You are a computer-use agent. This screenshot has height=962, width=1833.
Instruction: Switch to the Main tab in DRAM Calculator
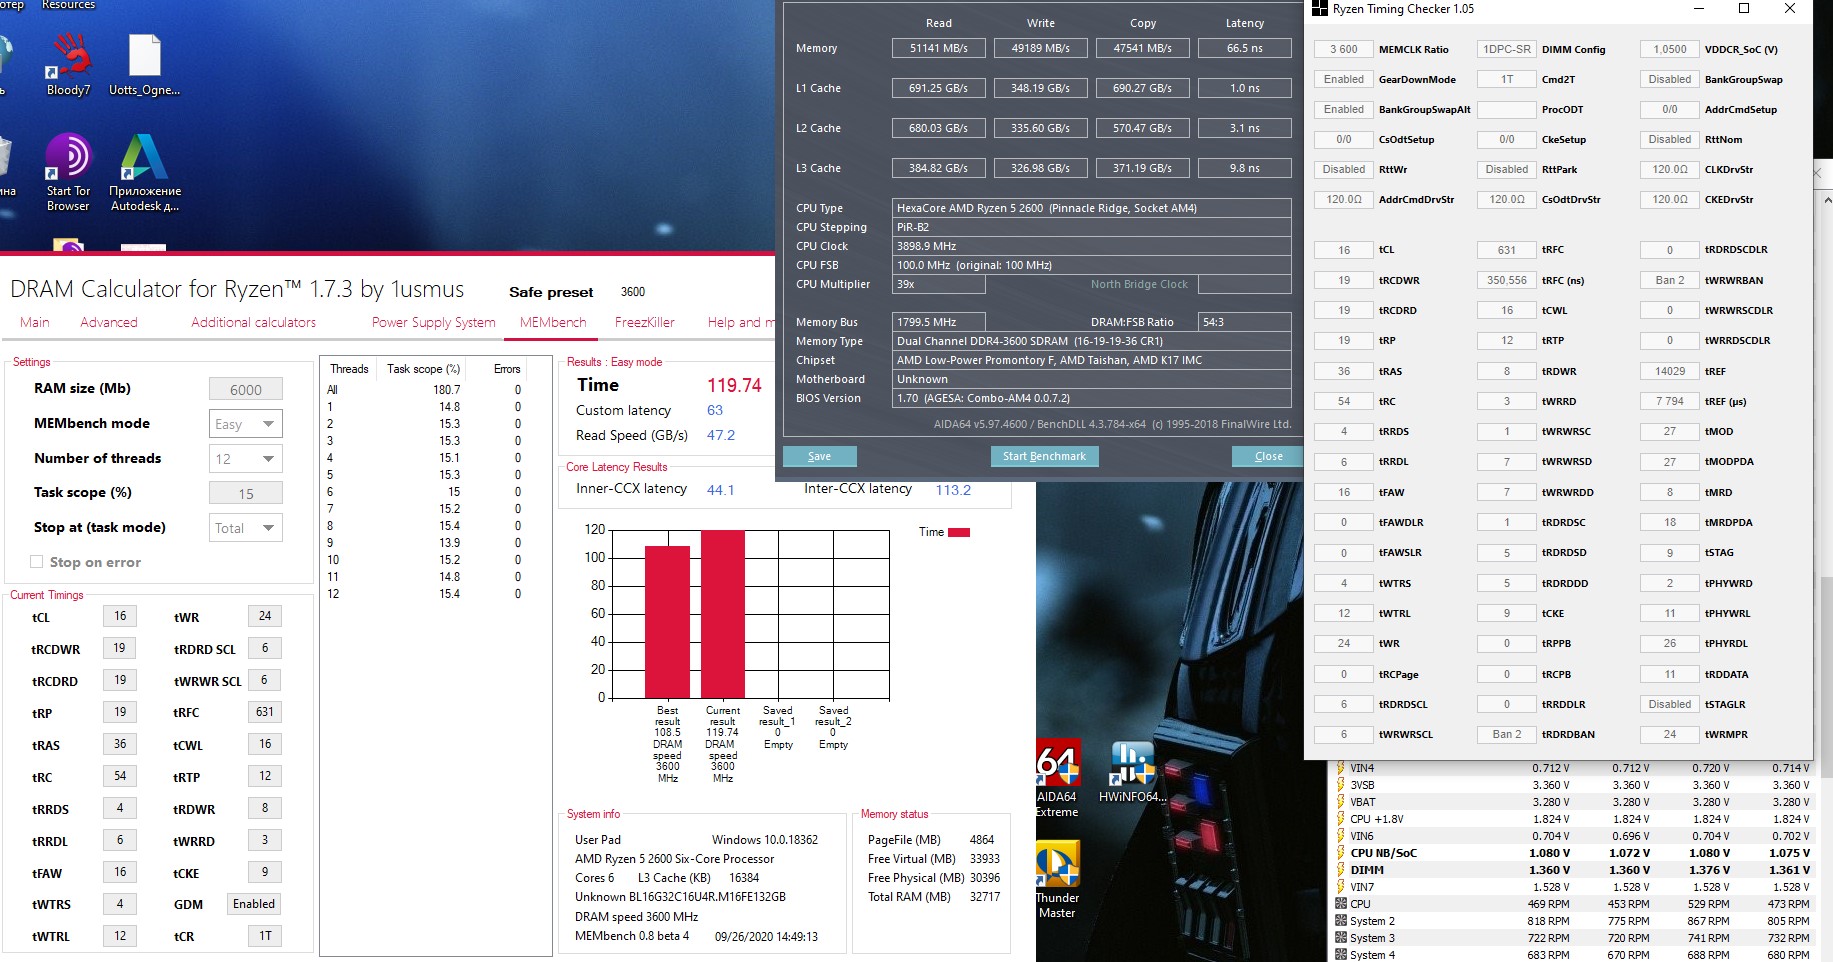pyautogui.click(x=35, y=322)
